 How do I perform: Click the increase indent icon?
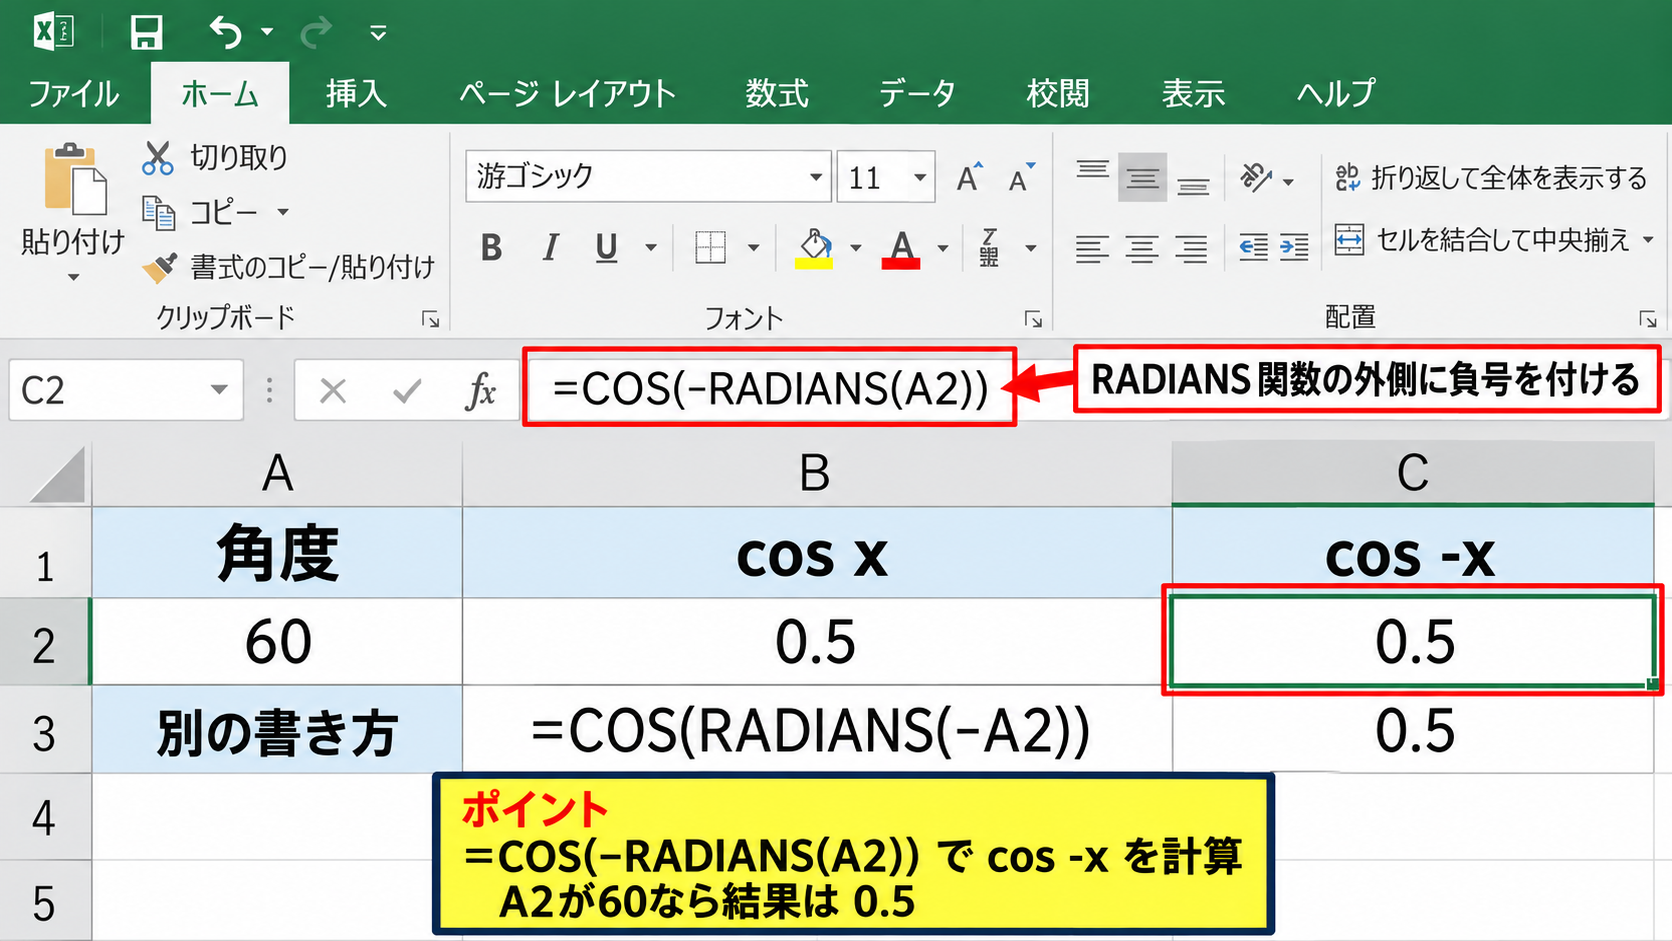1294,246
